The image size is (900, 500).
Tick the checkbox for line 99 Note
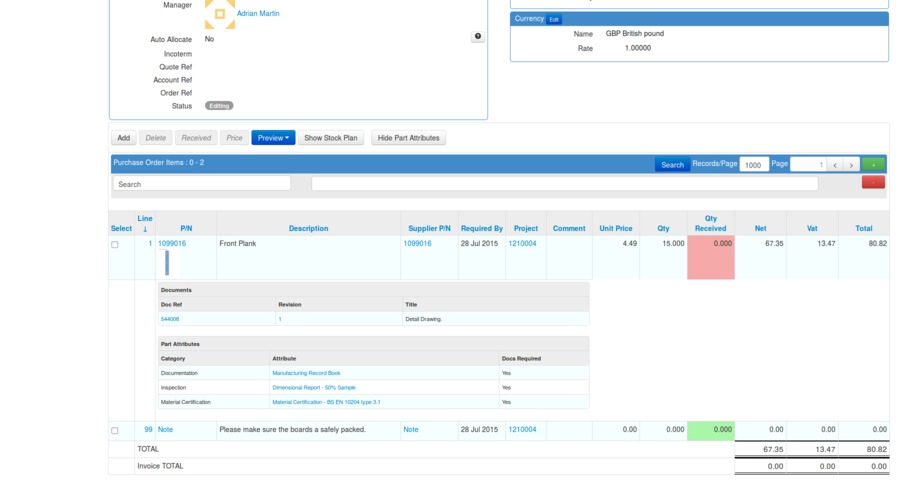(115, 430)
